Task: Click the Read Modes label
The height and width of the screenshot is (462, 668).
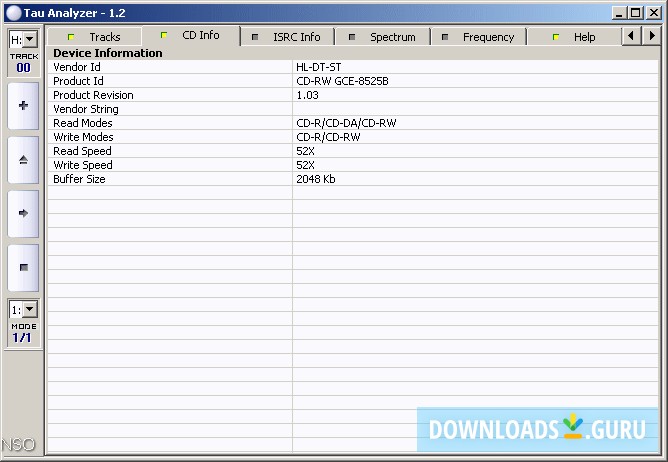Action: [x=83, y=123]
